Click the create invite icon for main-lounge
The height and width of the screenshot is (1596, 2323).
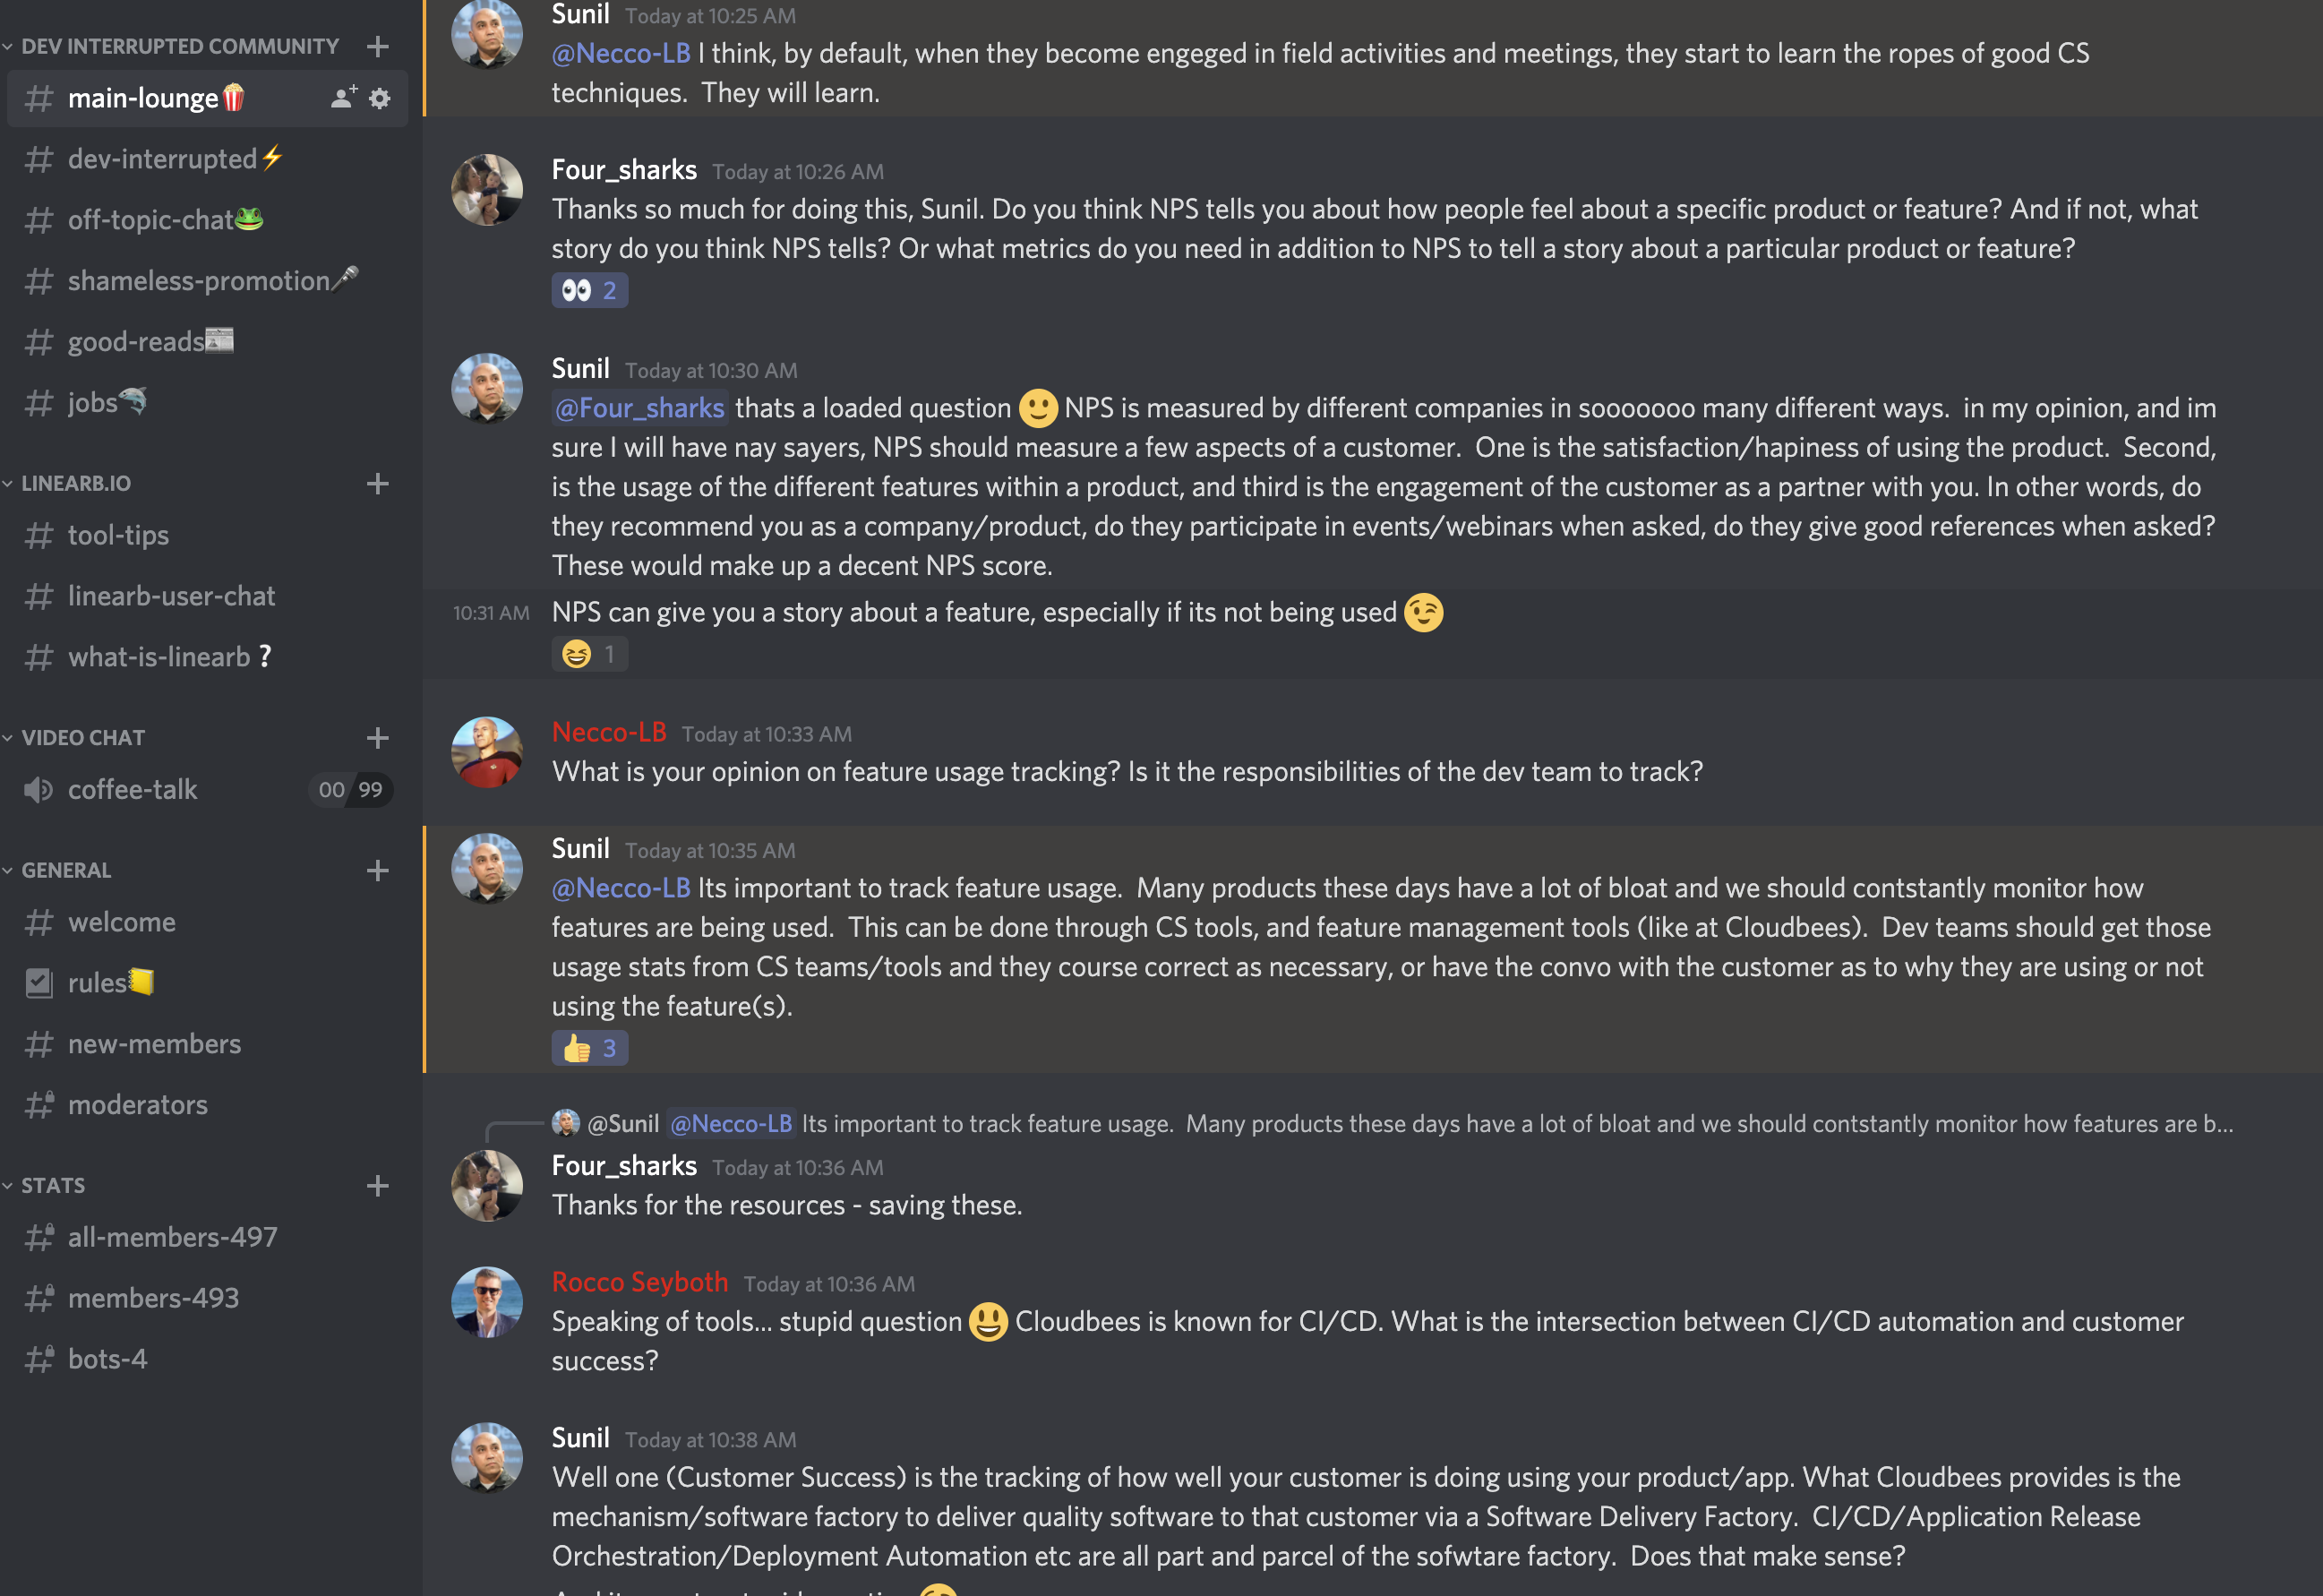[x=343, y=97]
